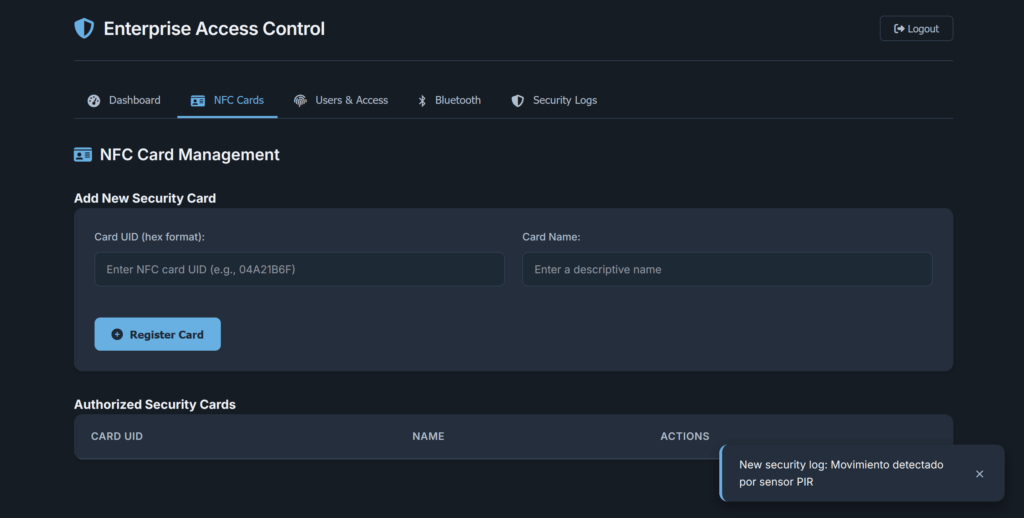Switch to the Users & Access tab
Image resolution: width=1024 pixels, height=518 pixels.
(340, 101)
